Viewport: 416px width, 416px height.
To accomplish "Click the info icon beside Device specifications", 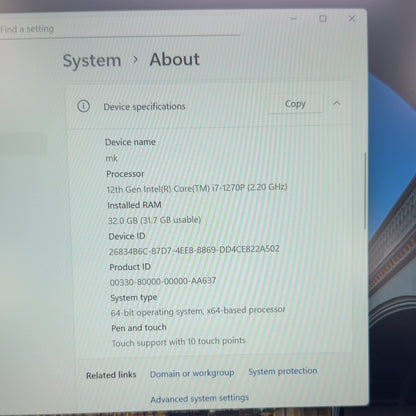I will (x=83, y=106).
